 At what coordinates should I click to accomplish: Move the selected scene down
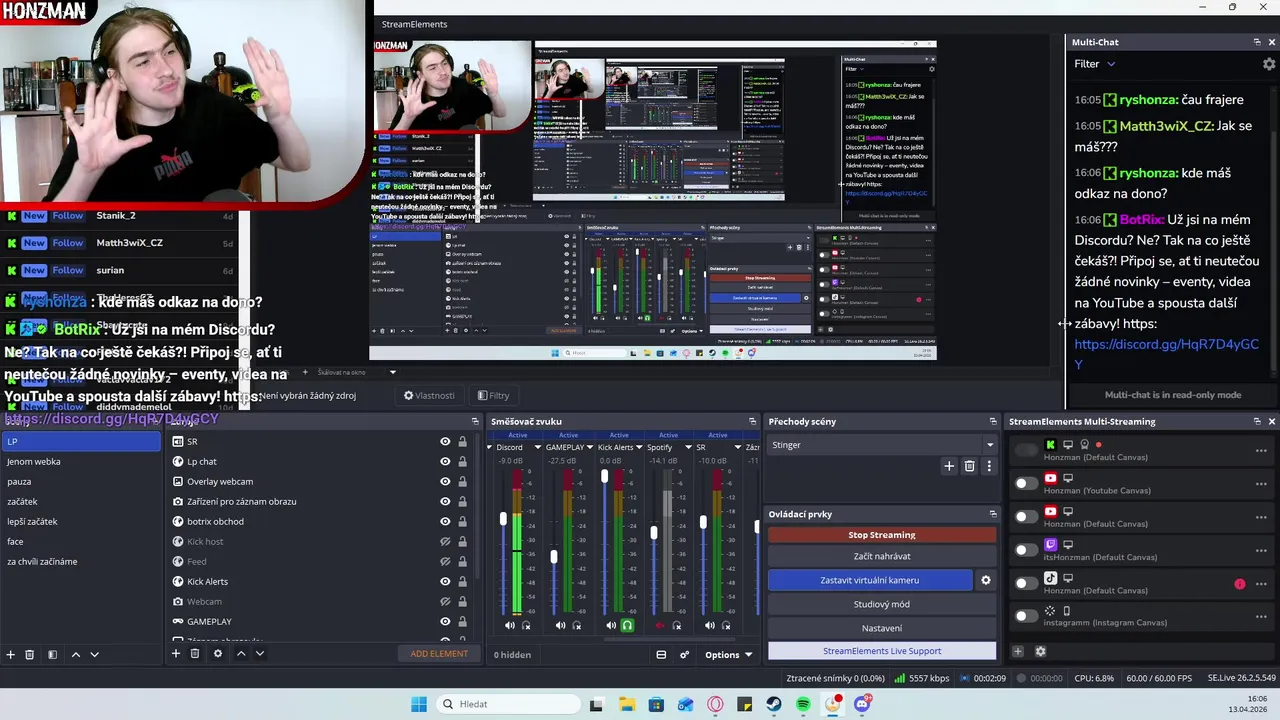tap(94, 654)
